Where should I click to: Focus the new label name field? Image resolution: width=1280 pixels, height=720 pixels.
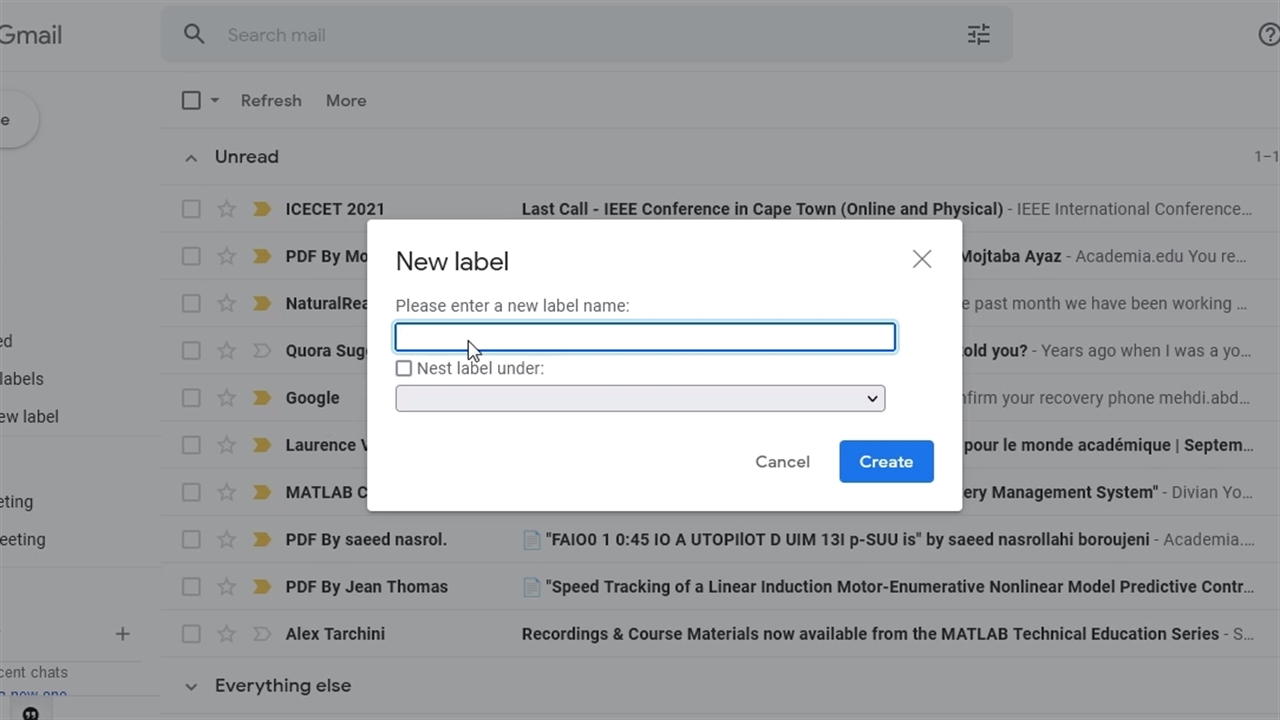(645, 337)
